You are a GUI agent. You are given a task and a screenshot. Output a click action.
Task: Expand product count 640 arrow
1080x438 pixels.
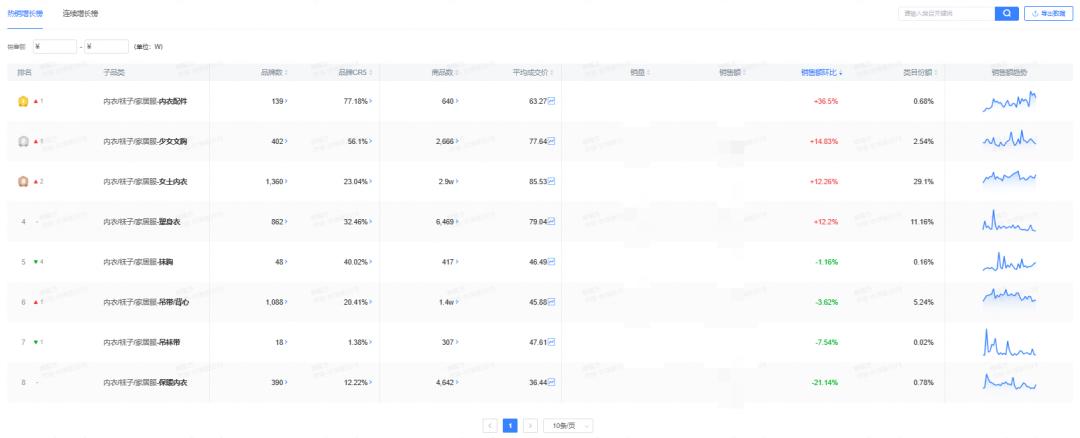[457, 101]
